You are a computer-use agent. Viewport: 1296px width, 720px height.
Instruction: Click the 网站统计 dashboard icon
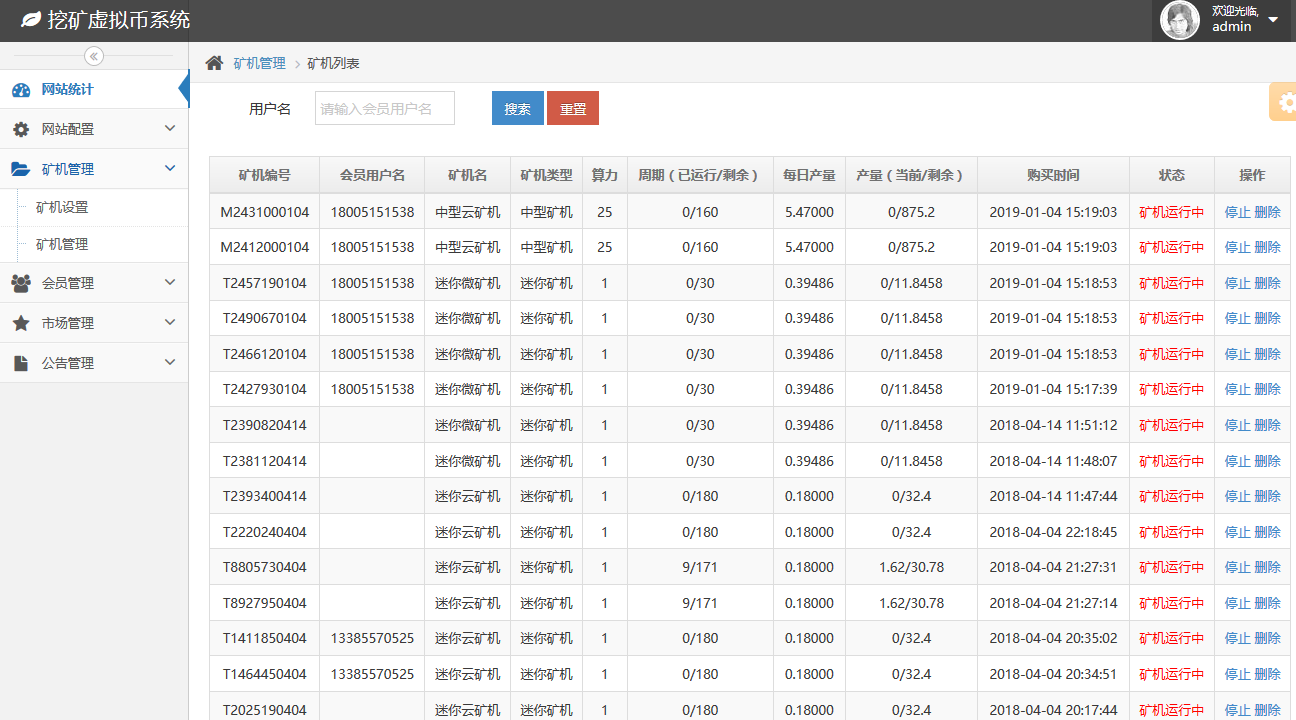coord(21,90)
